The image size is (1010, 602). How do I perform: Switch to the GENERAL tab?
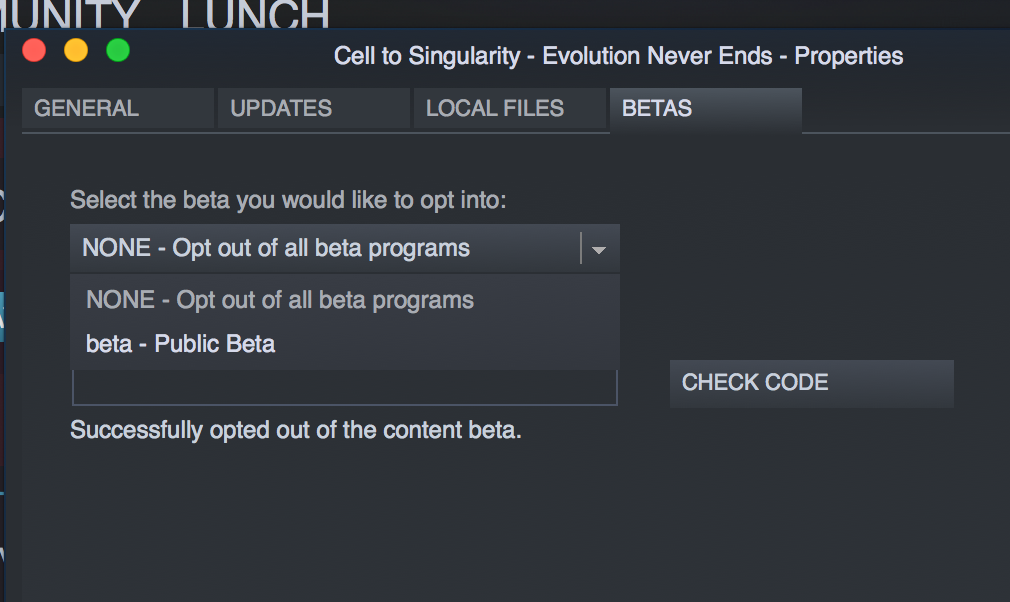pyautogui.click(x=118, y=108)
